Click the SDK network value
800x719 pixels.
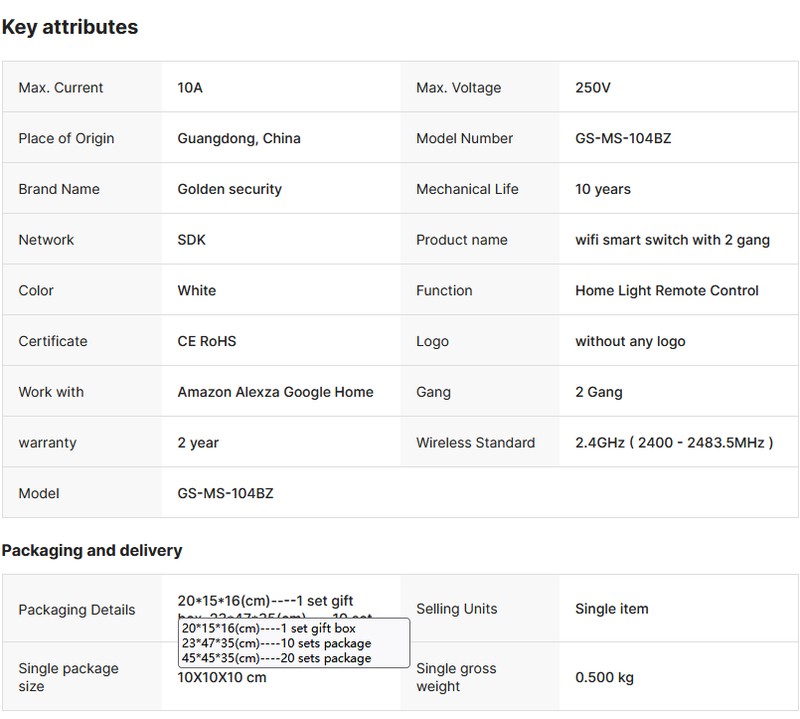191,240
